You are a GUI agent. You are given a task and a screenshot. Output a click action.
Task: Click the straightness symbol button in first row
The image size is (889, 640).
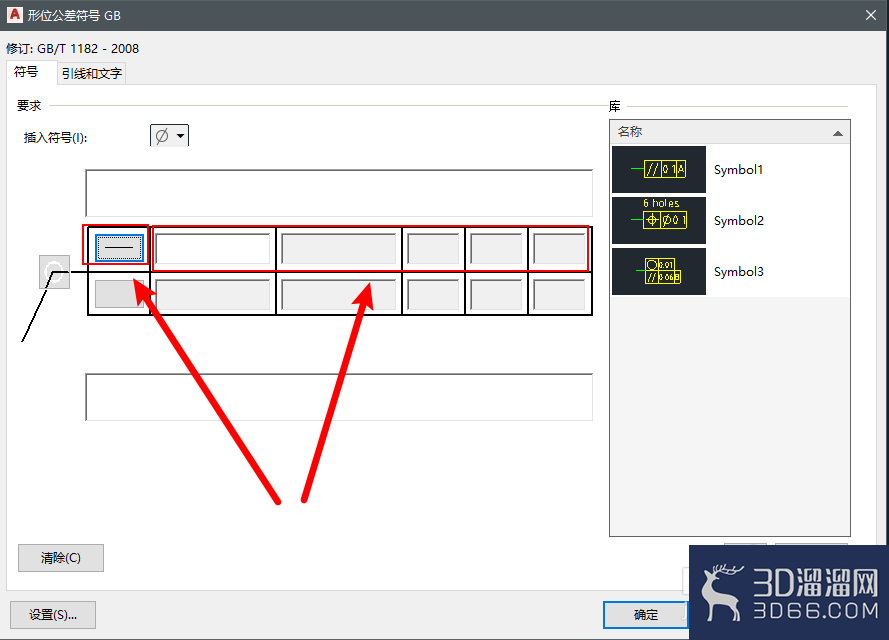point(119,248)
